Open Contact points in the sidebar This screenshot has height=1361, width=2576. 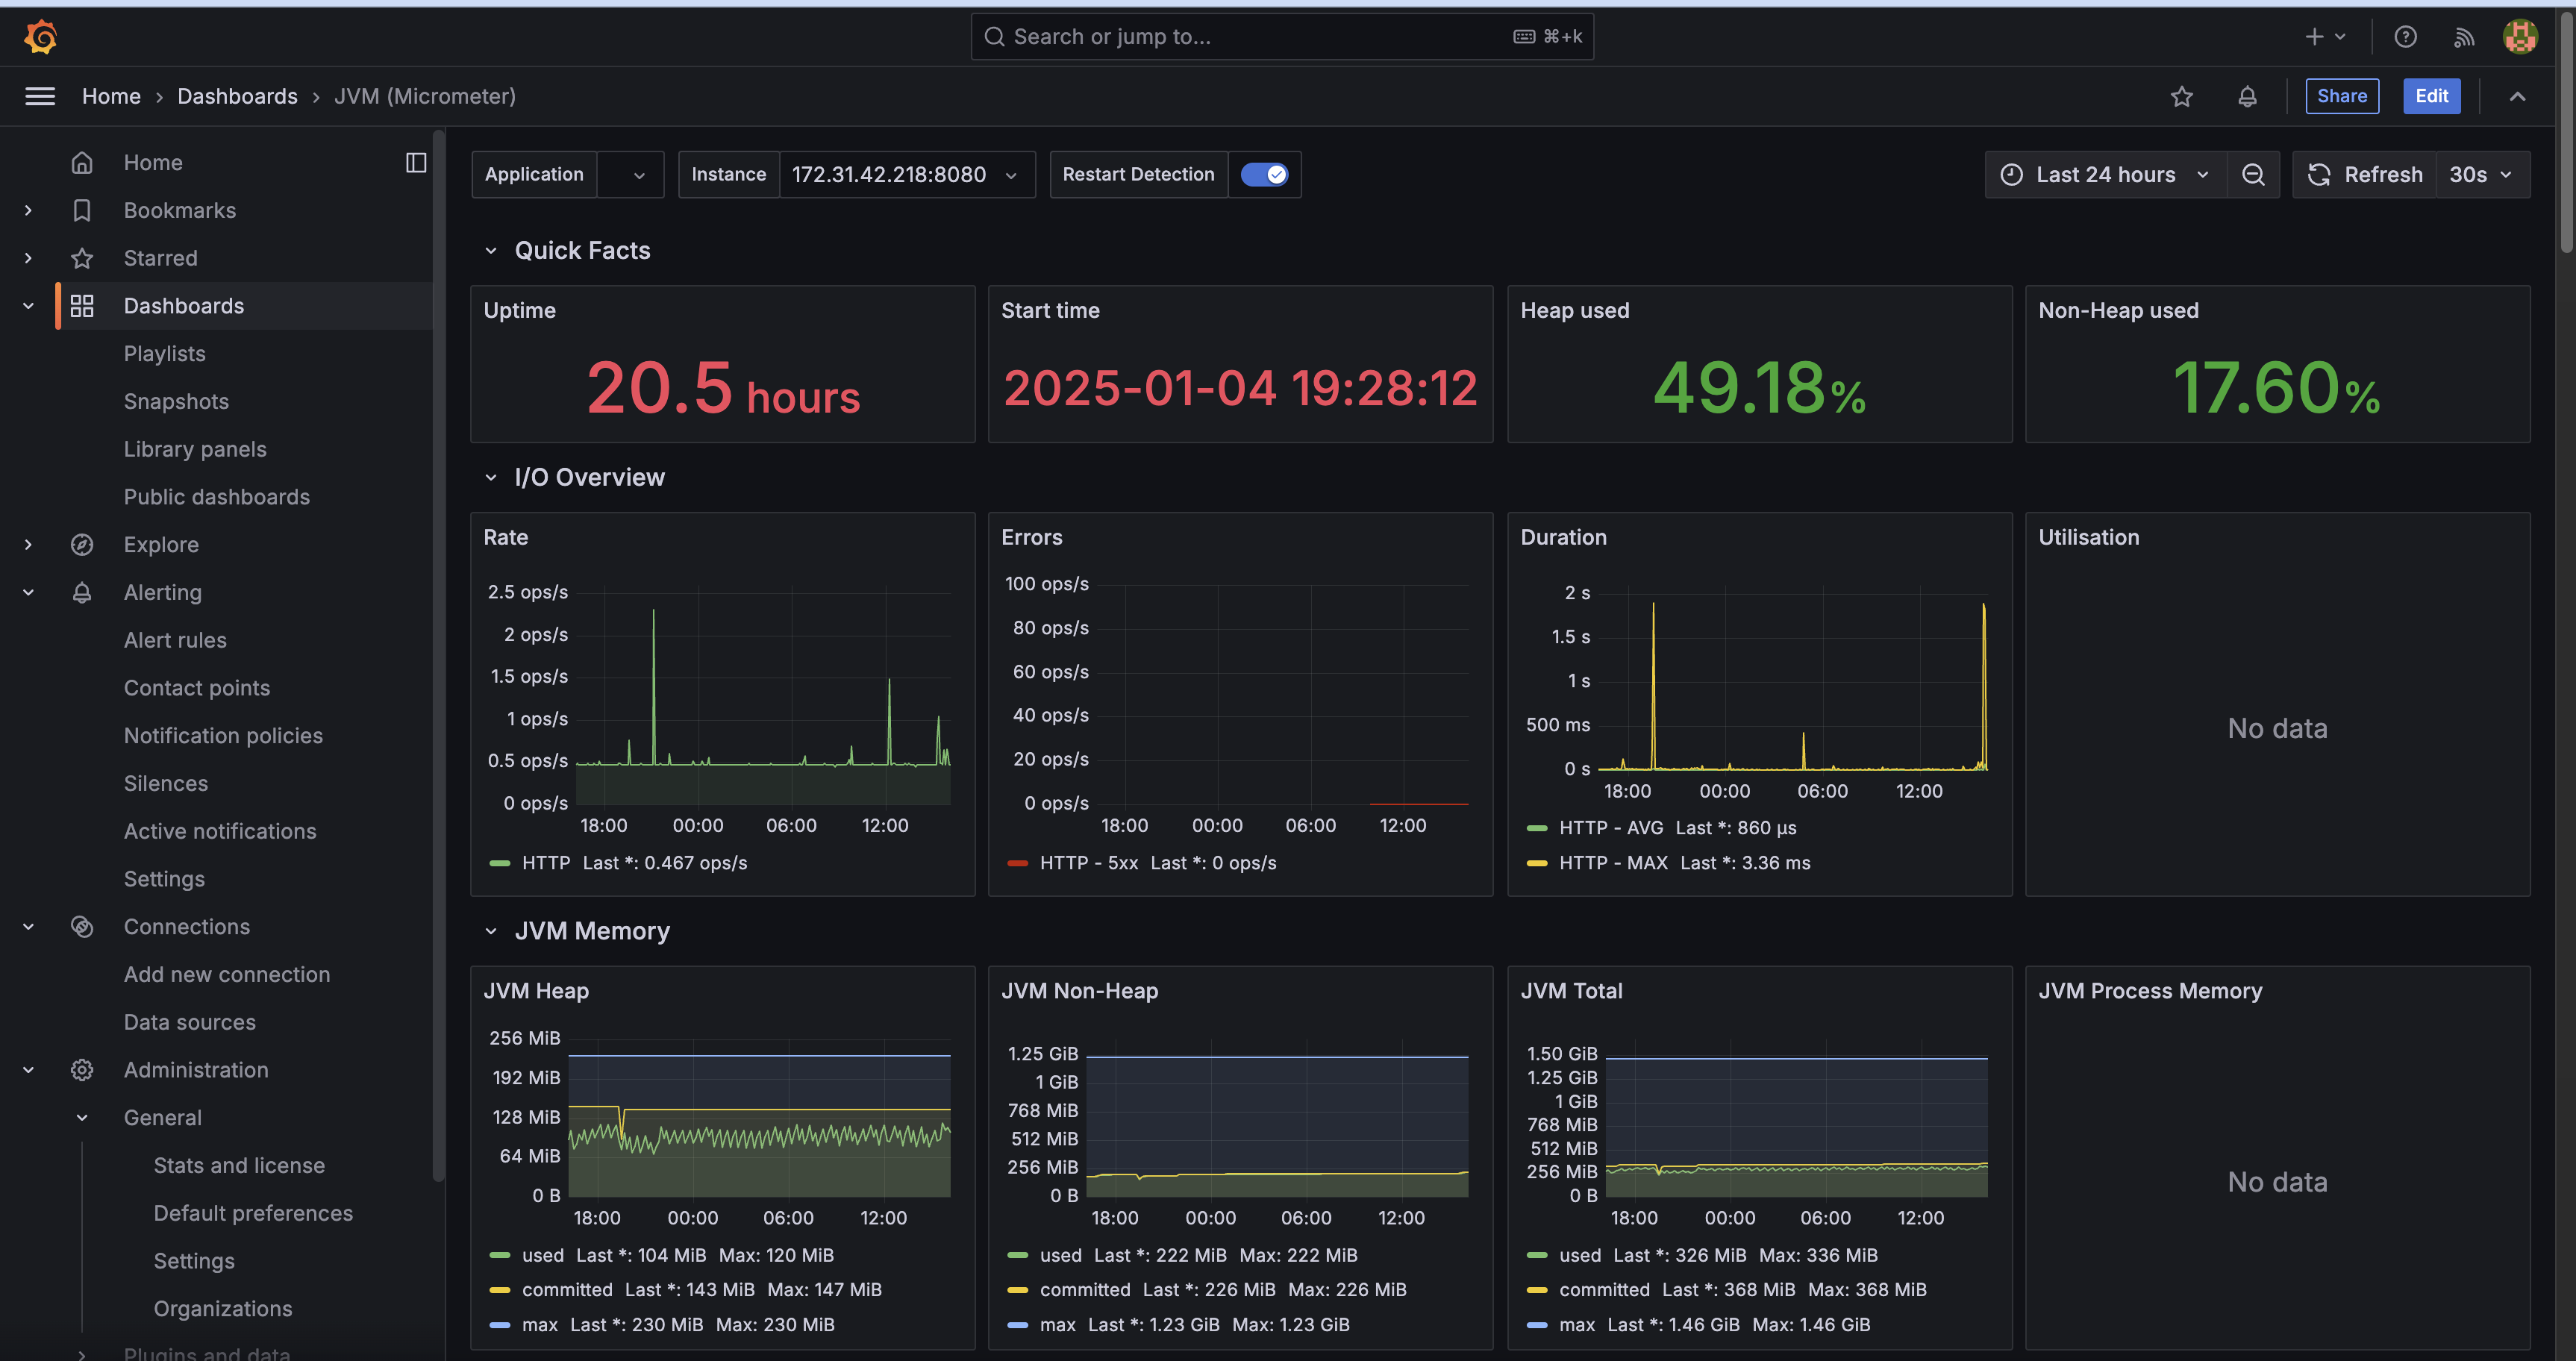pyautogui.click(x=197, y=688)
